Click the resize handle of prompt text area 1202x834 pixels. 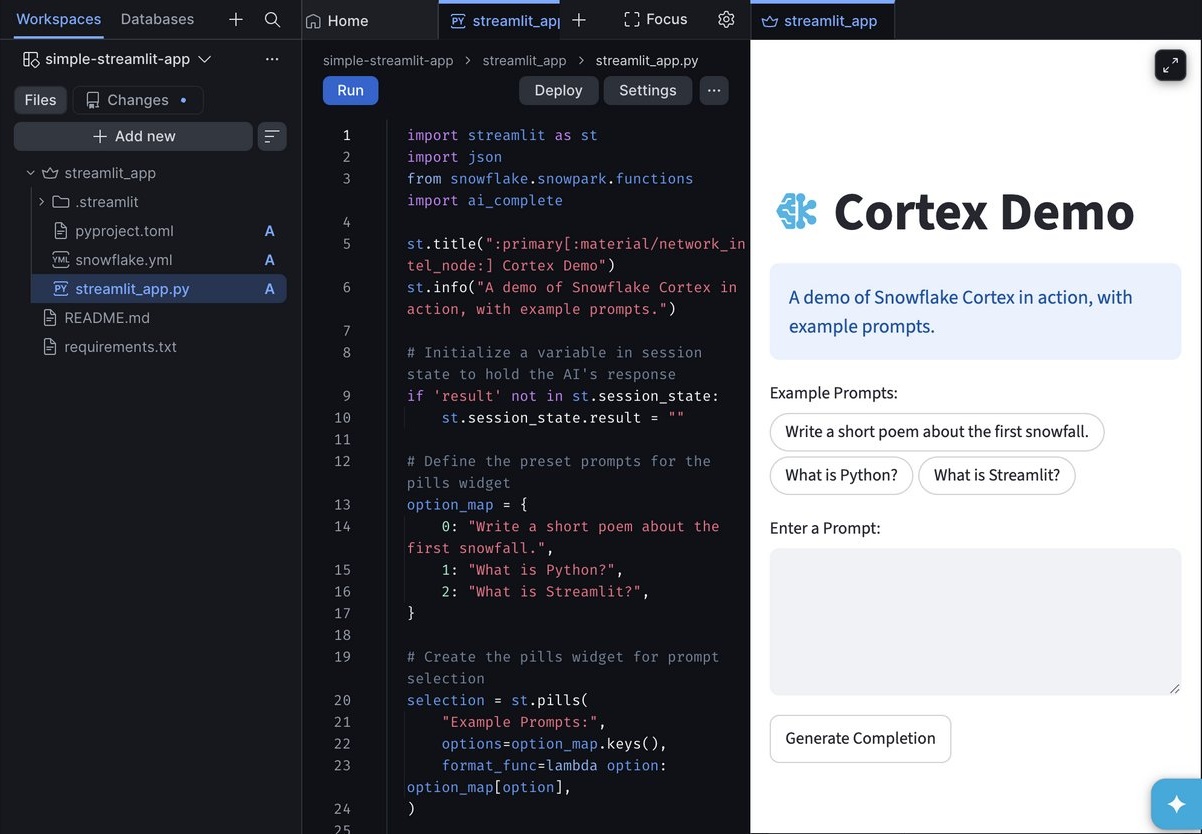1174,688
